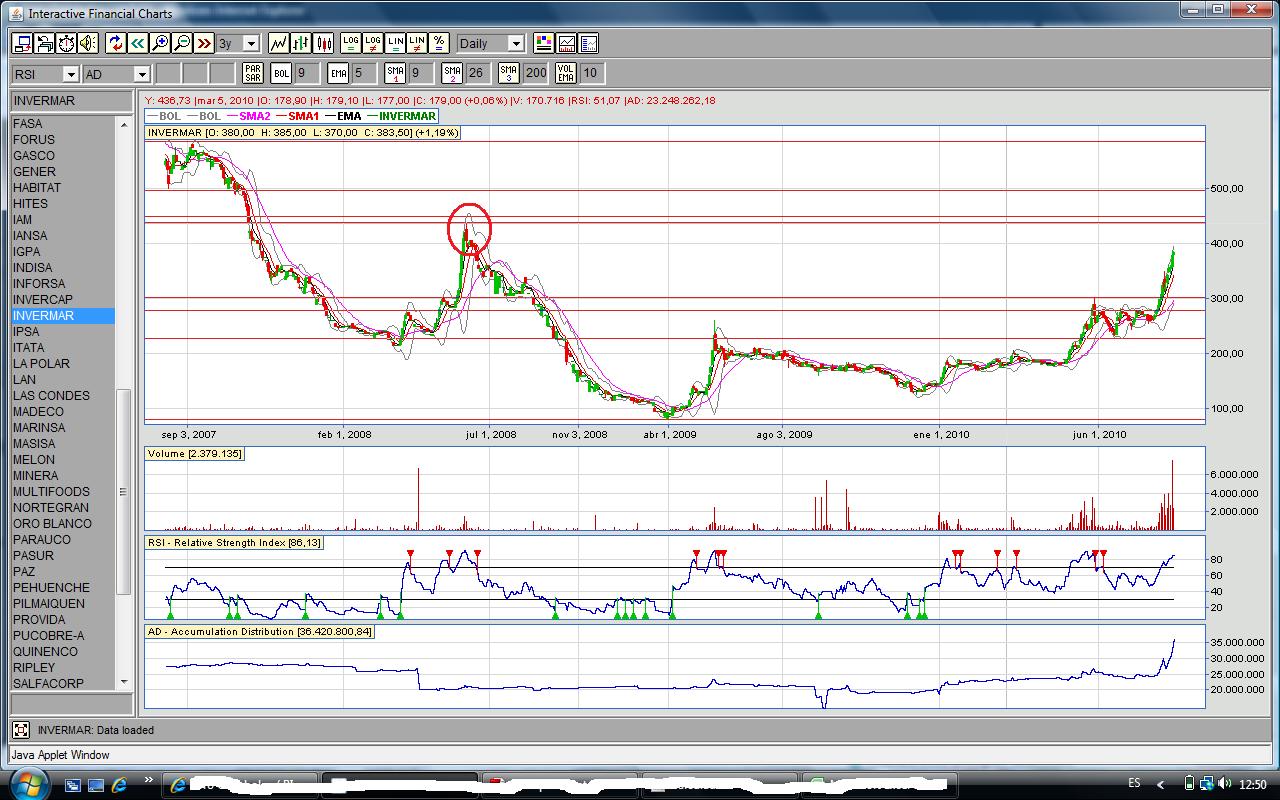
Task: Select the line chart style icon
Action: point(278,43)
